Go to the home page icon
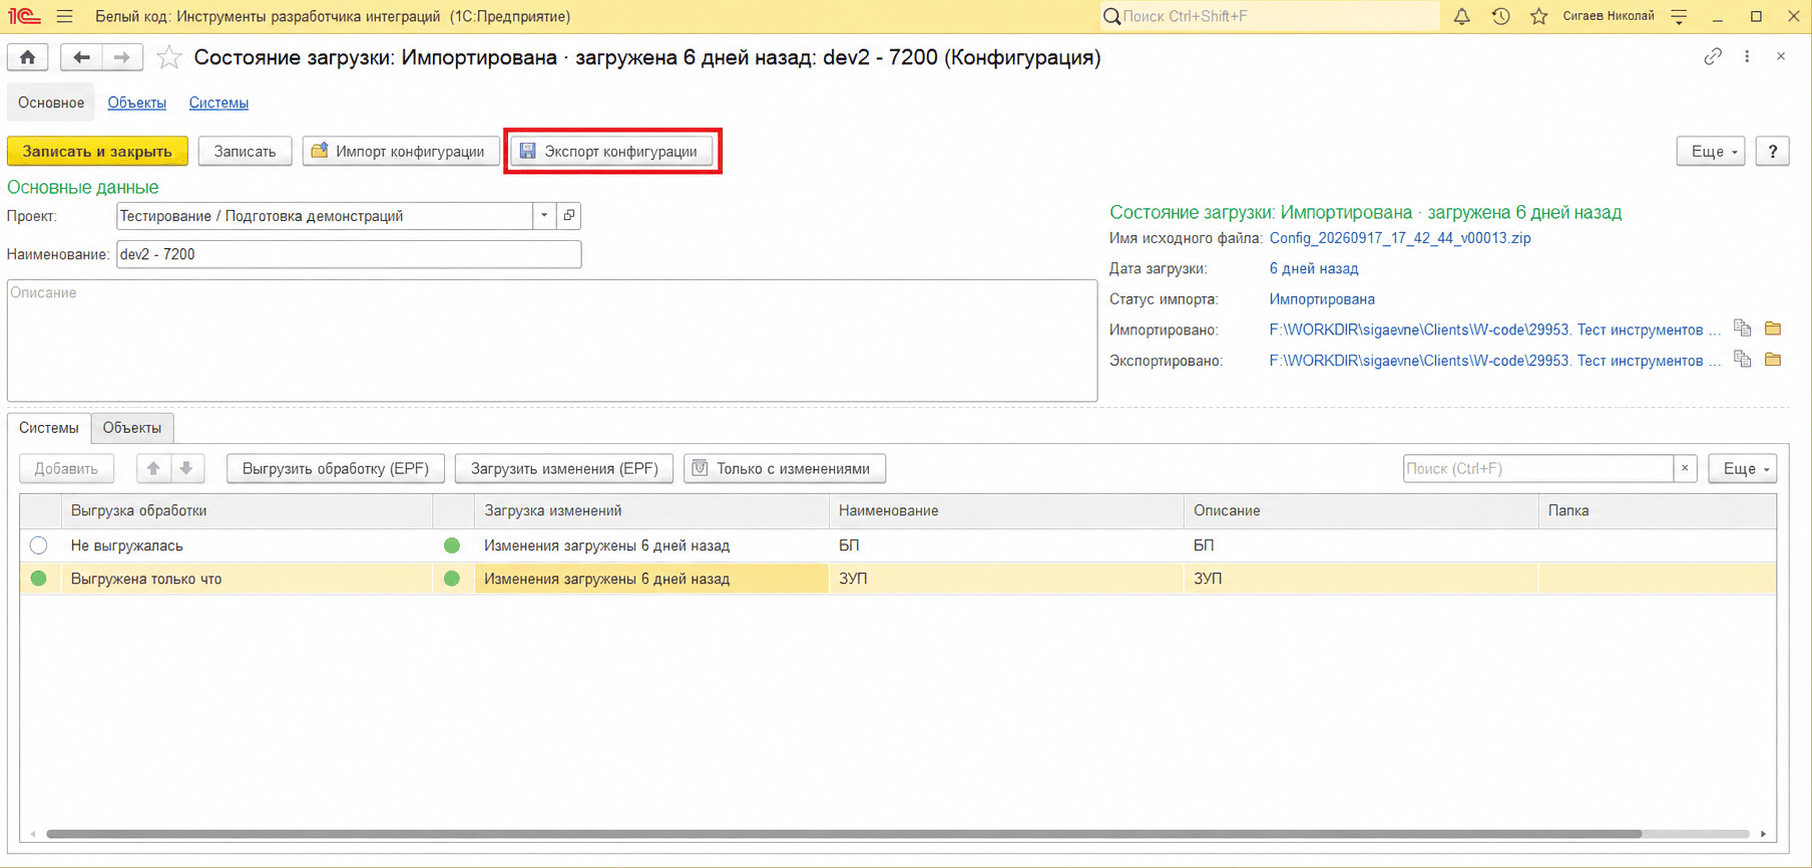This screenshot has height=868, width=1812. [x=27, y=58]
